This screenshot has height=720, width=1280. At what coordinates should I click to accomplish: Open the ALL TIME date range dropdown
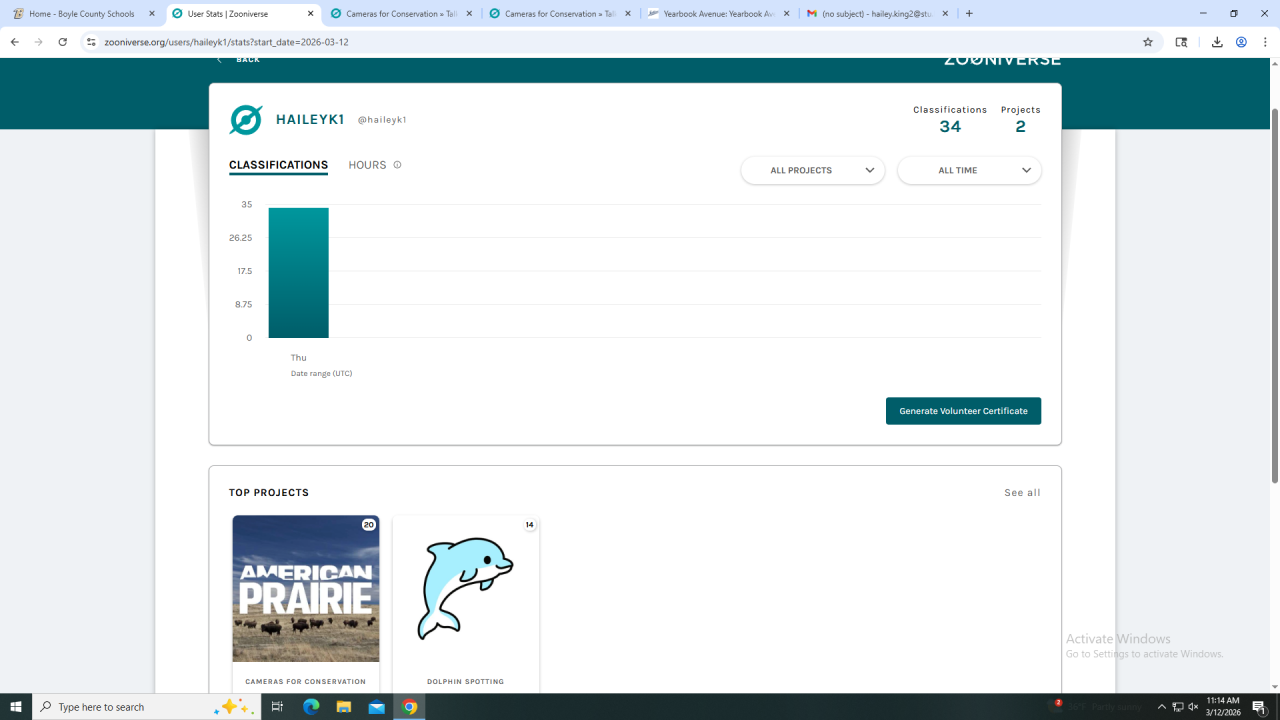tap(969, 170)
